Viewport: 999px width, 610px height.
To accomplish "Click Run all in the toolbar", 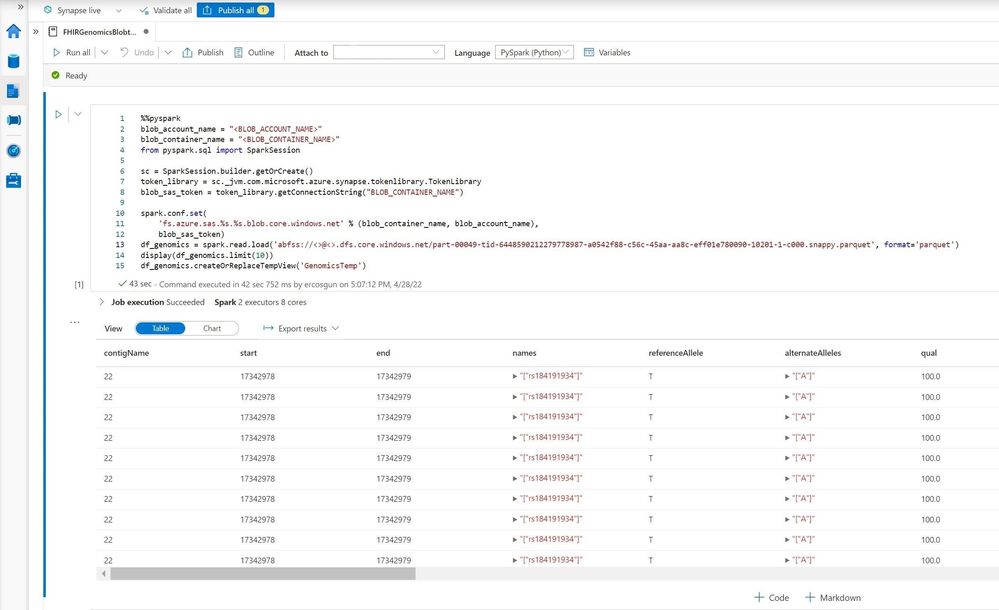I will click(x=71, y=52).
